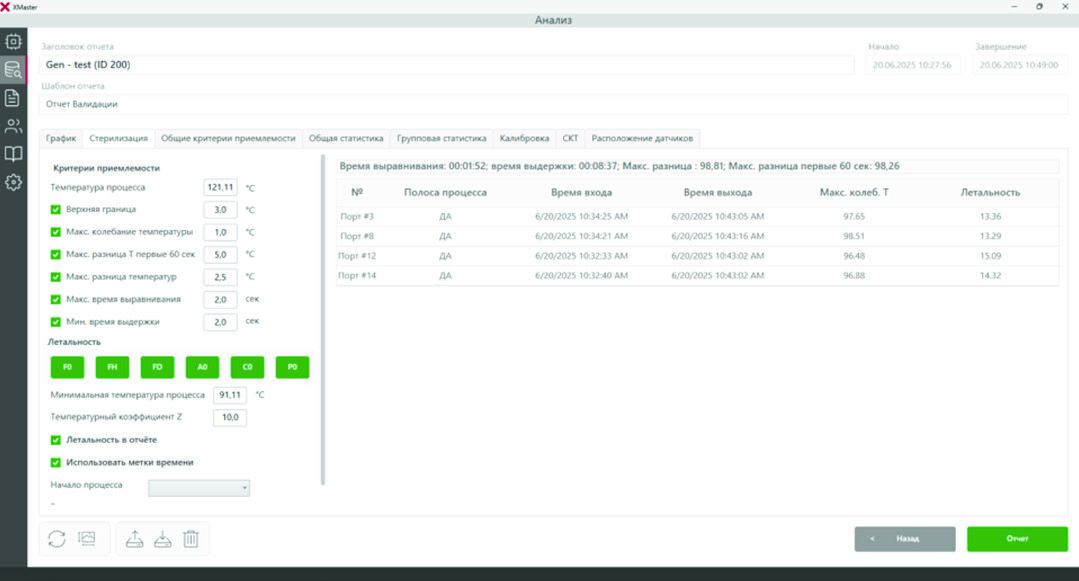Disable Летальность в отчёте checkbox
Screen dimensions: 1079x581
[56, 440]
